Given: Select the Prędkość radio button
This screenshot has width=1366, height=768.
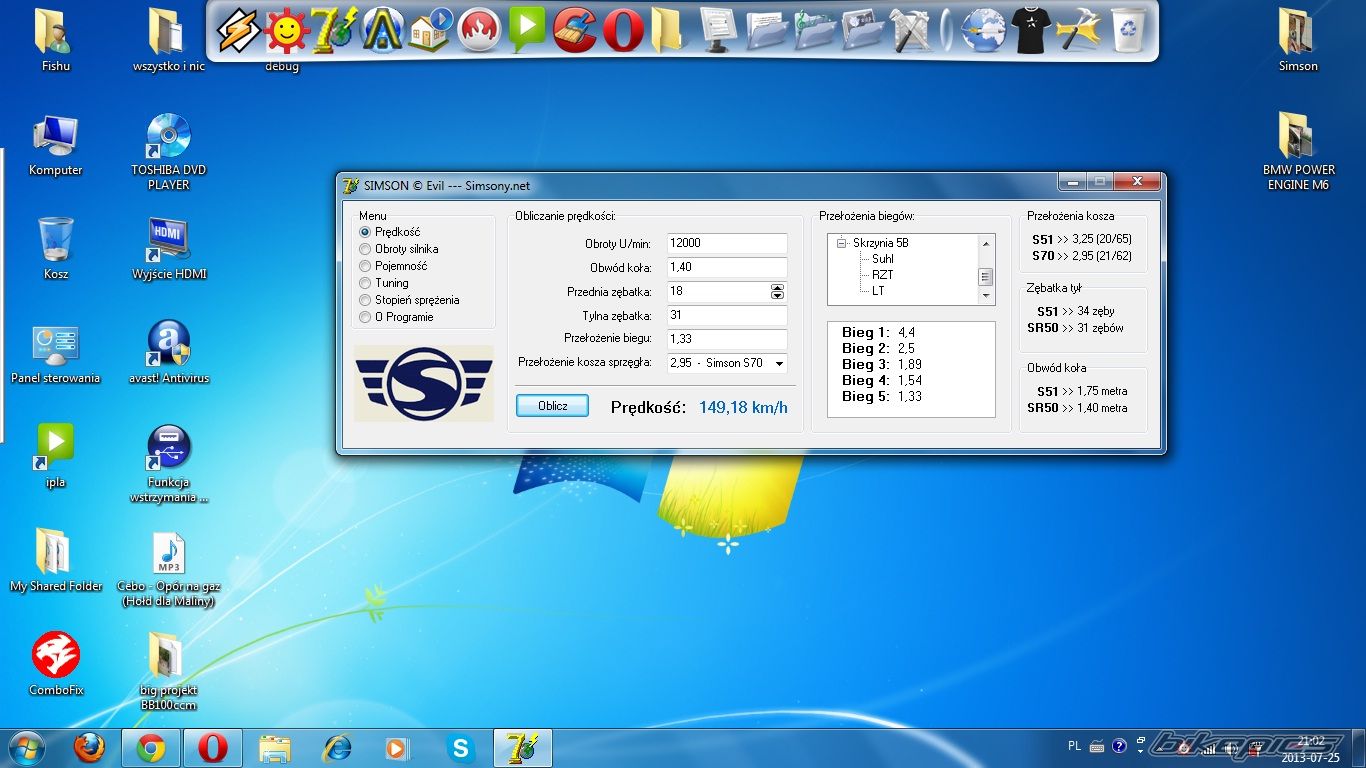Looking at the screenshot, I should pyautogui.click(x=390, y=232).
